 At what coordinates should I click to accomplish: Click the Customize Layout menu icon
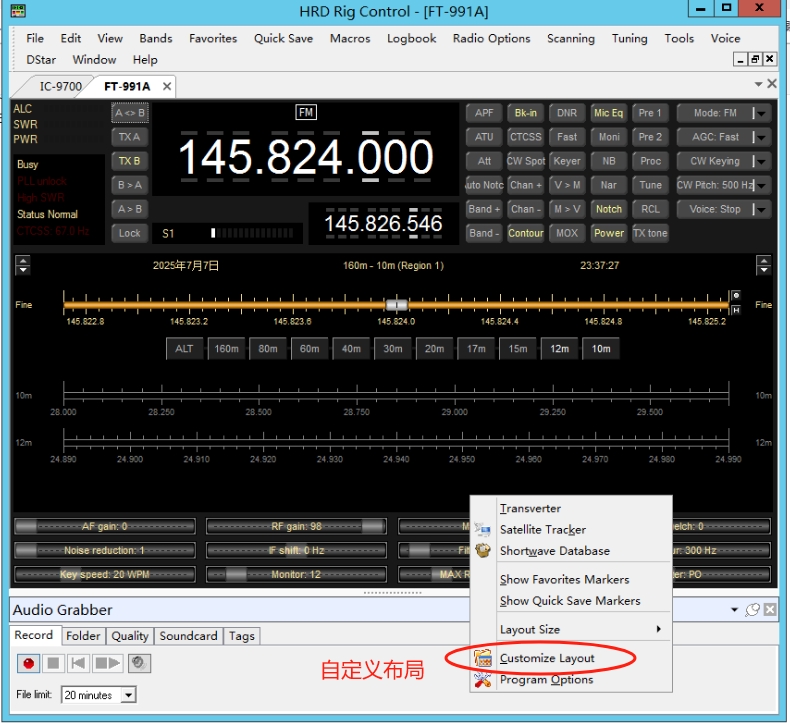point(483,658)
